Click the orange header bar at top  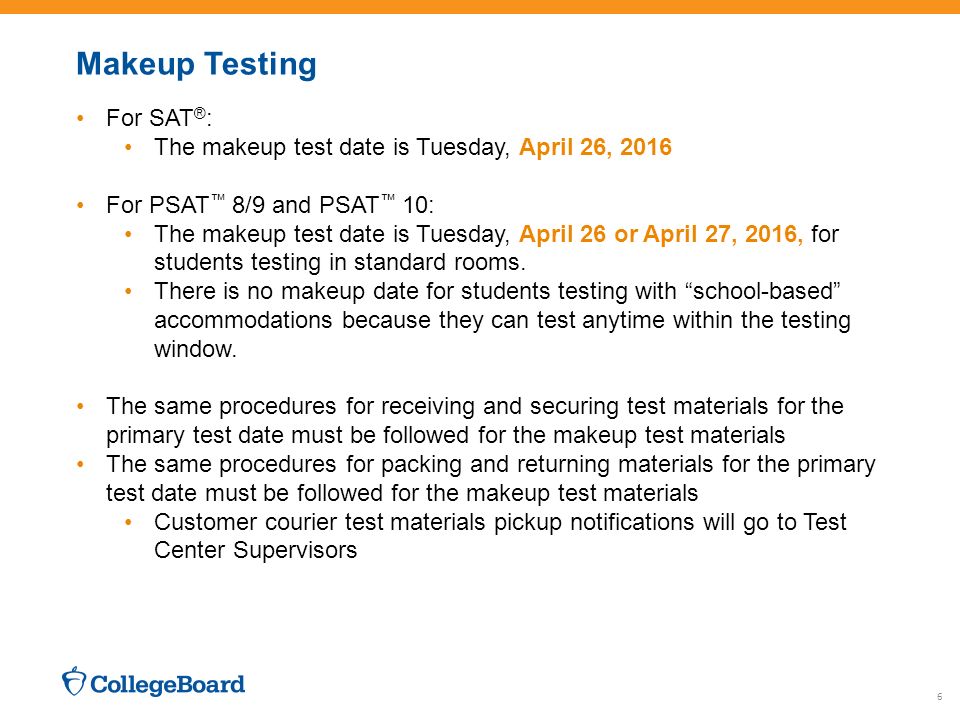point(480,7)
